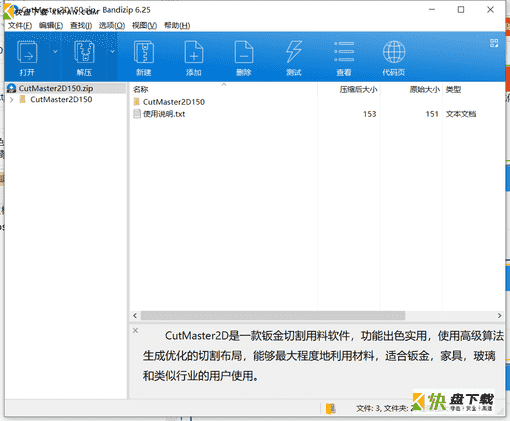Click the 文本文档 type cell
This screenshot has height=421, width=510.
click(461, 114)
